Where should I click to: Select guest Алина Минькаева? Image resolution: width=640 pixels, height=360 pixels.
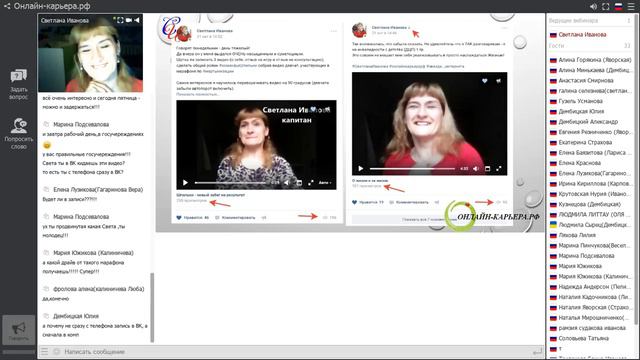(x=590, y=70)
